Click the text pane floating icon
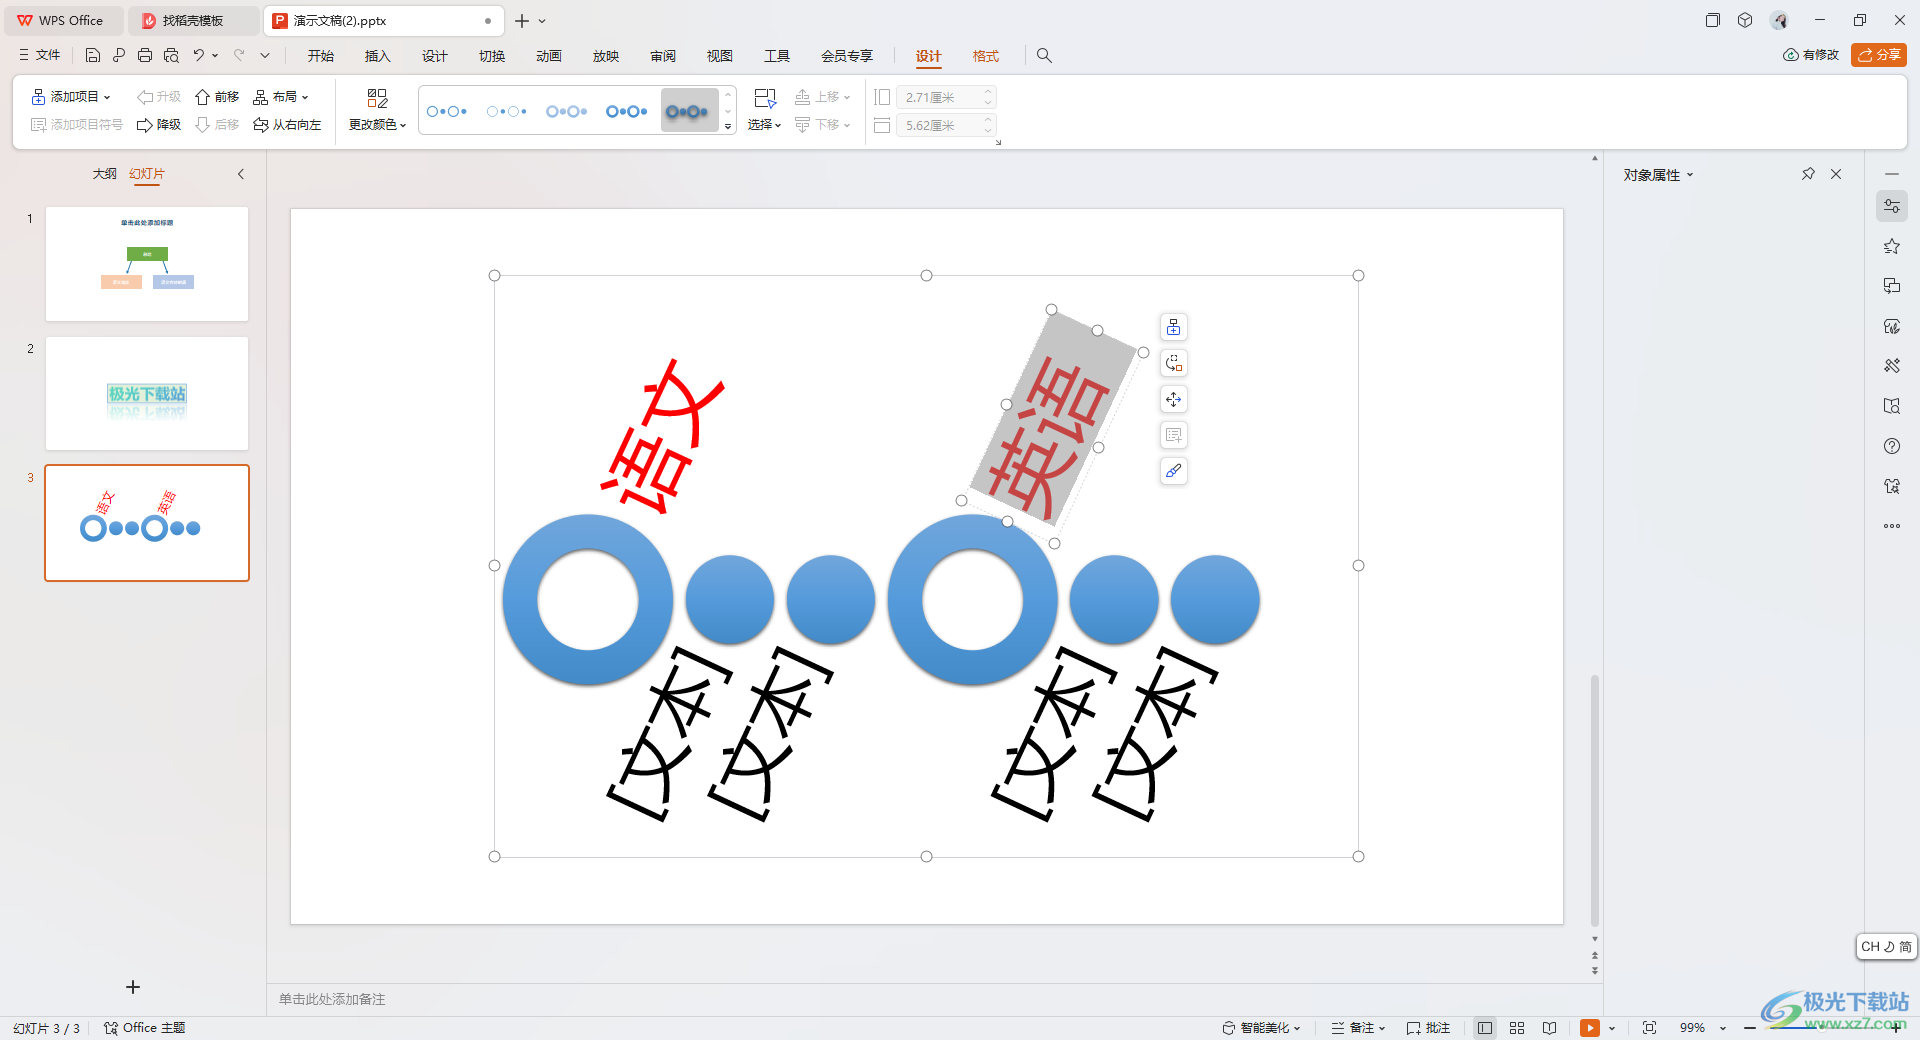The image size is (1920, 1040). click(x=1174, y=435)
